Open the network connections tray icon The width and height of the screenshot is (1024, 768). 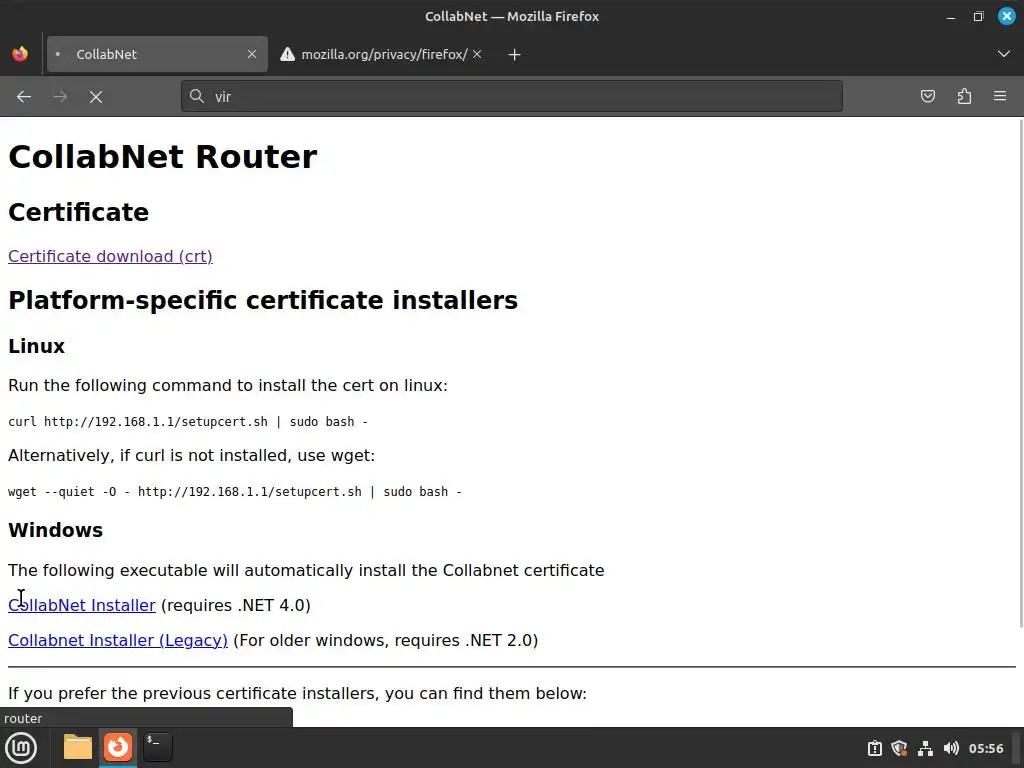pos(925,748)
